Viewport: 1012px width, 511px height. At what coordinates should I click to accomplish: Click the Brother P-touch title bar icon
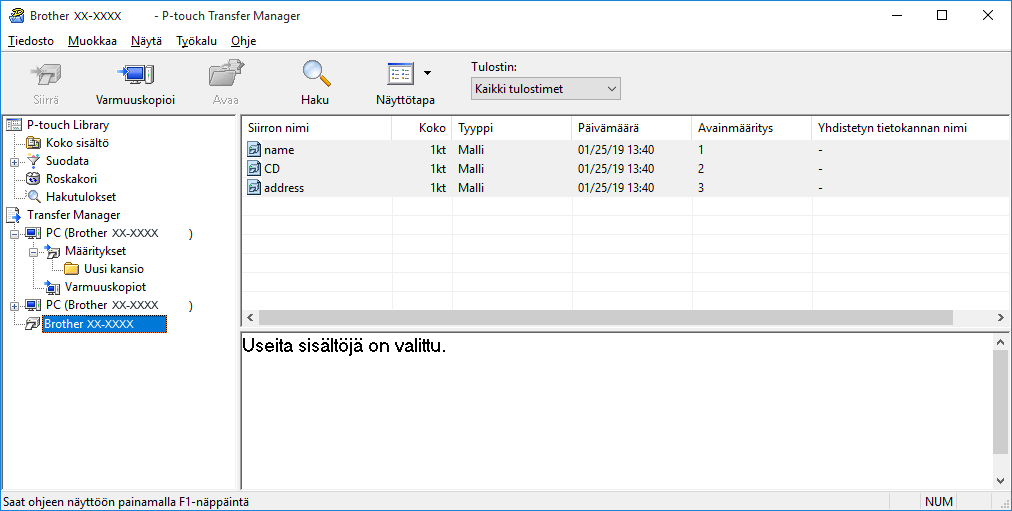[x=16, y=15]
